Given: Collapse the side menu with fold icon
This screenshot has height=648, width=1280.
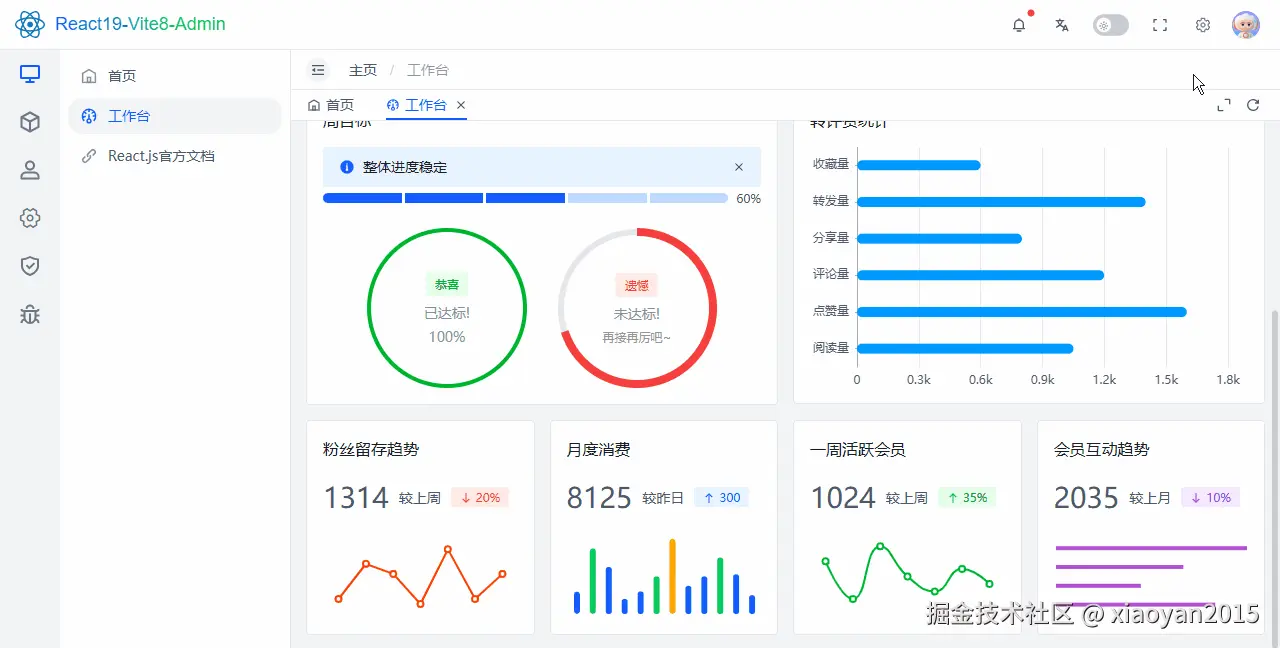Looking at the screenshot, I should (x=318, y=70).
